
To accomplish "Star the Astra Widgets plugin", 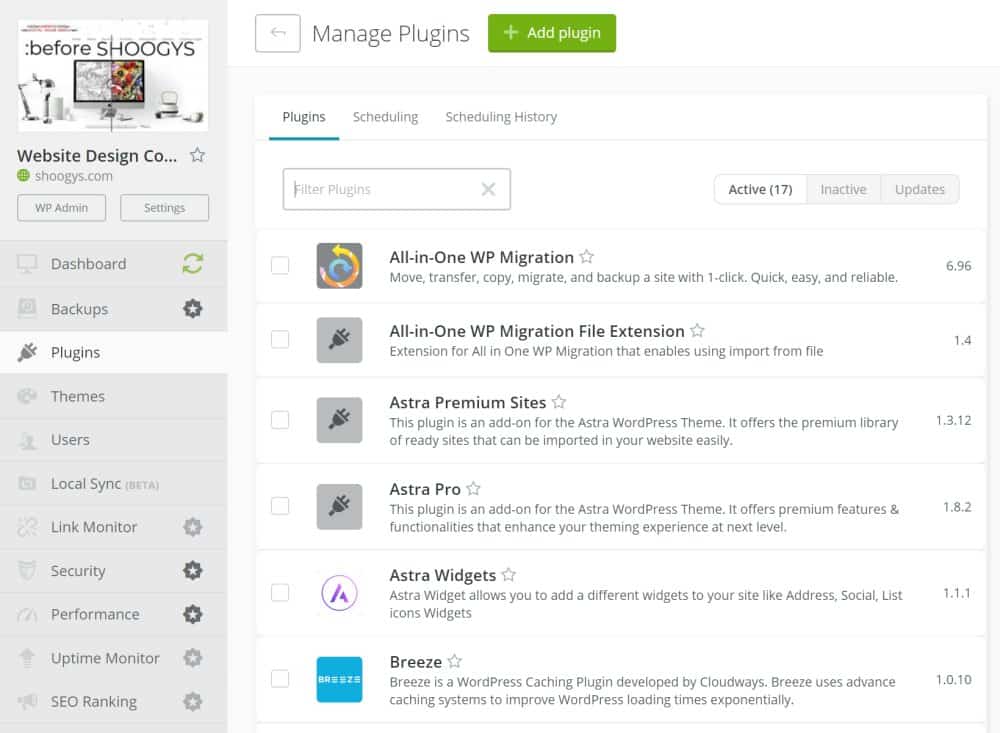I will [x=509, y=575].
